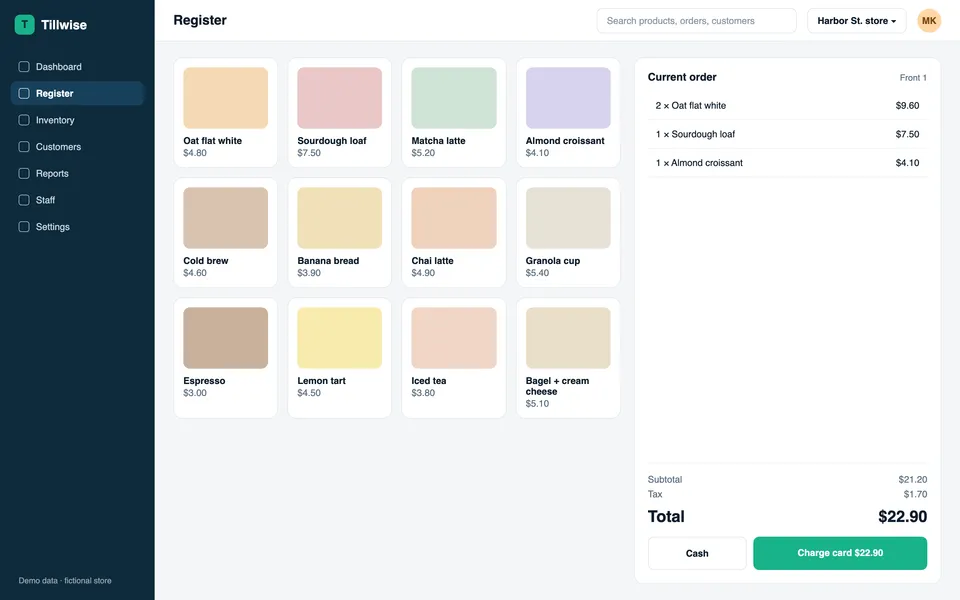Switch to the Reports page

tap(77, 173)
